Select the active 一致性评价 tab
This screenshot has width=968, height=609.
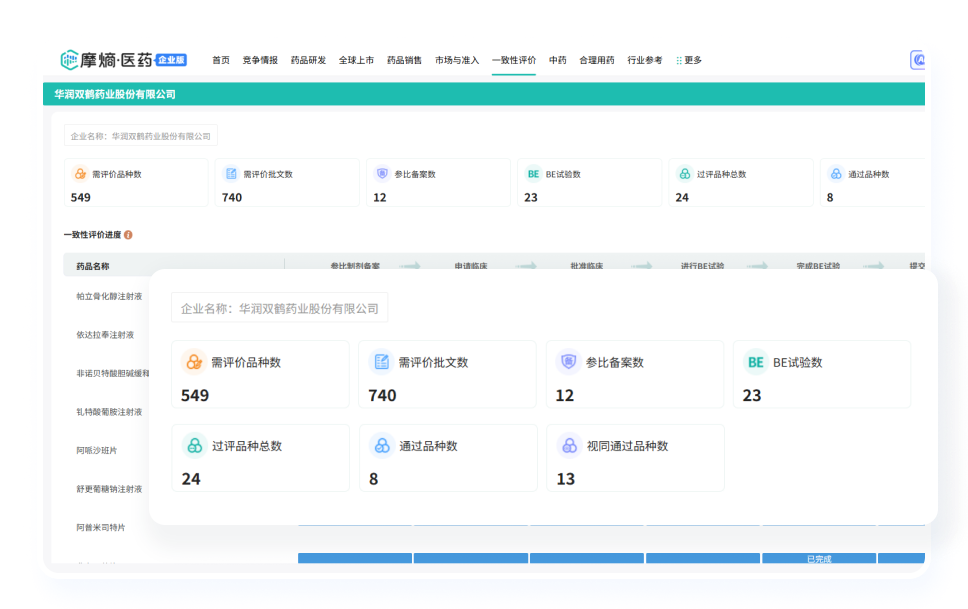coord(514,60)
